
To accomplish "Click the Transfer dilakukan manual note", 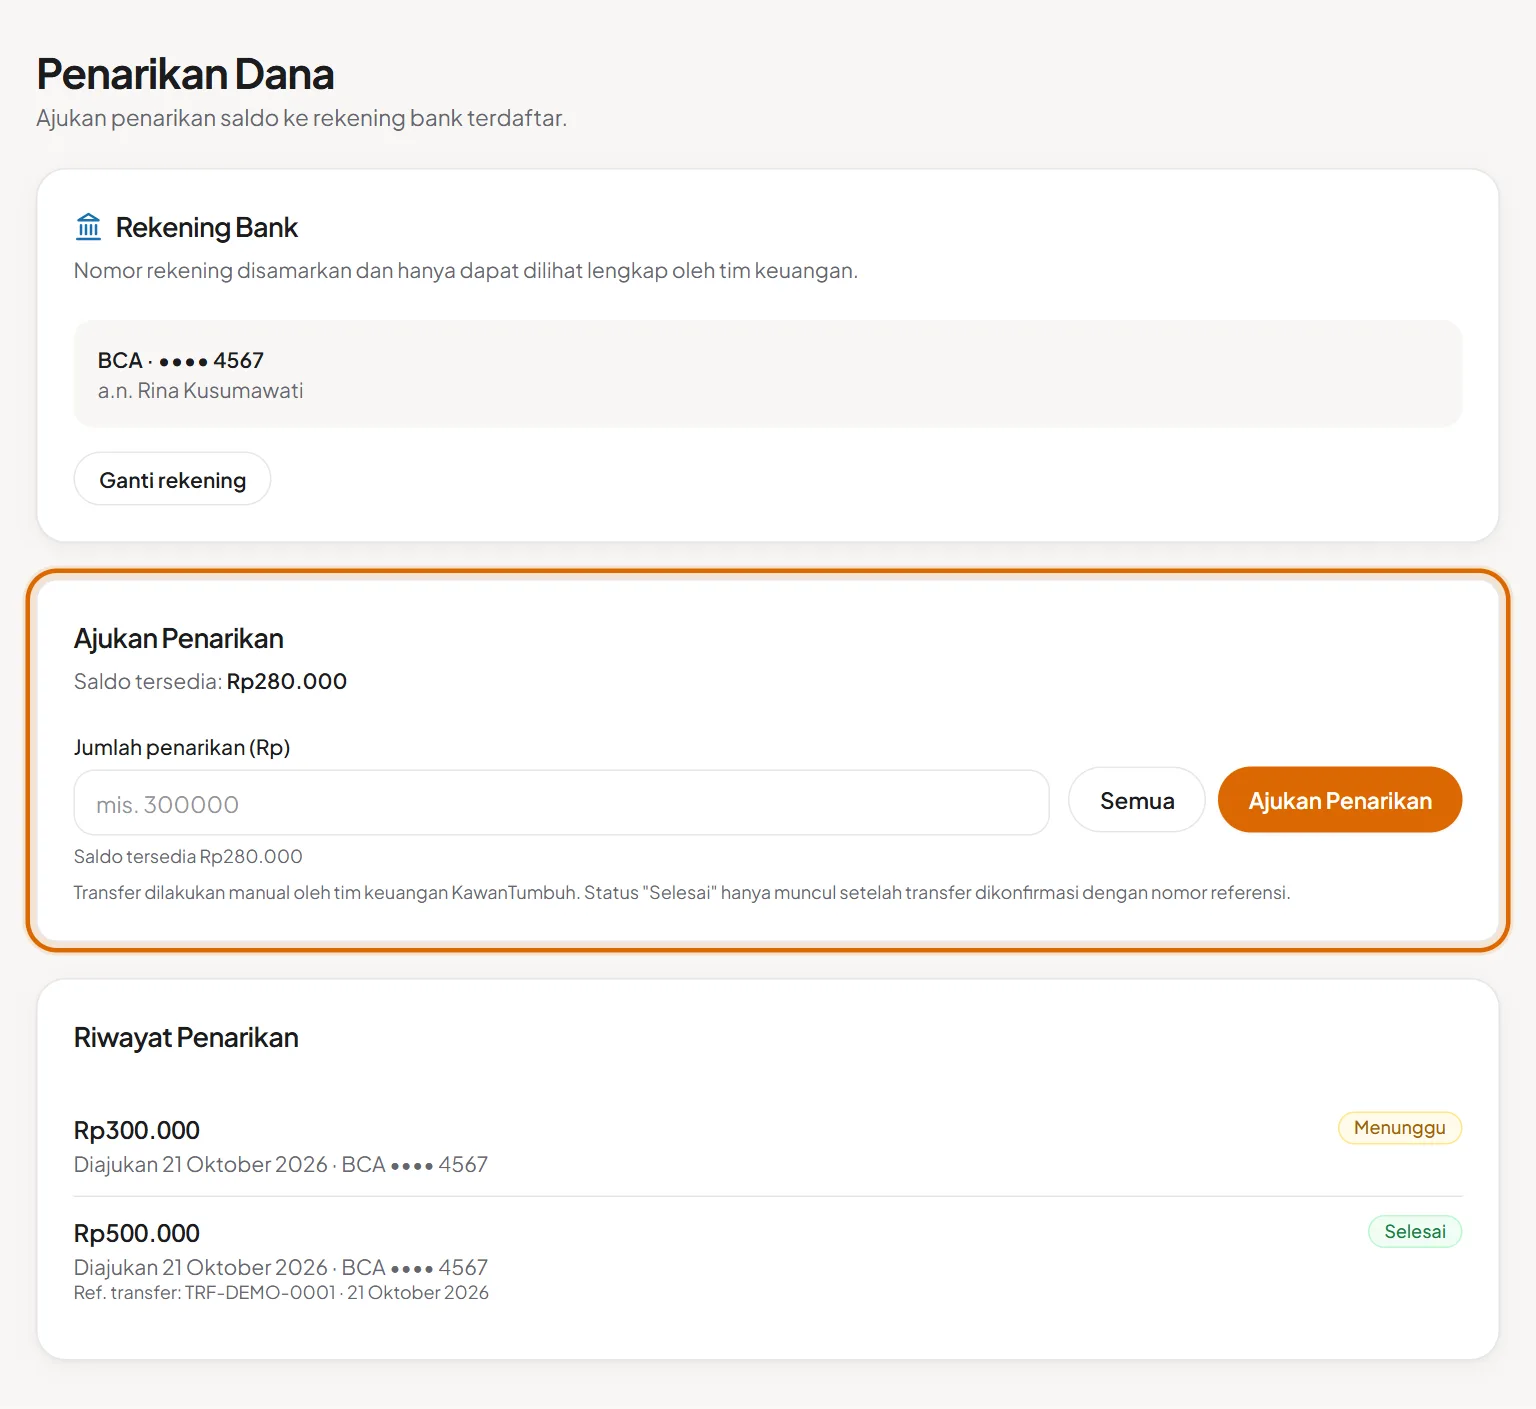I will [x=682, y=893].
